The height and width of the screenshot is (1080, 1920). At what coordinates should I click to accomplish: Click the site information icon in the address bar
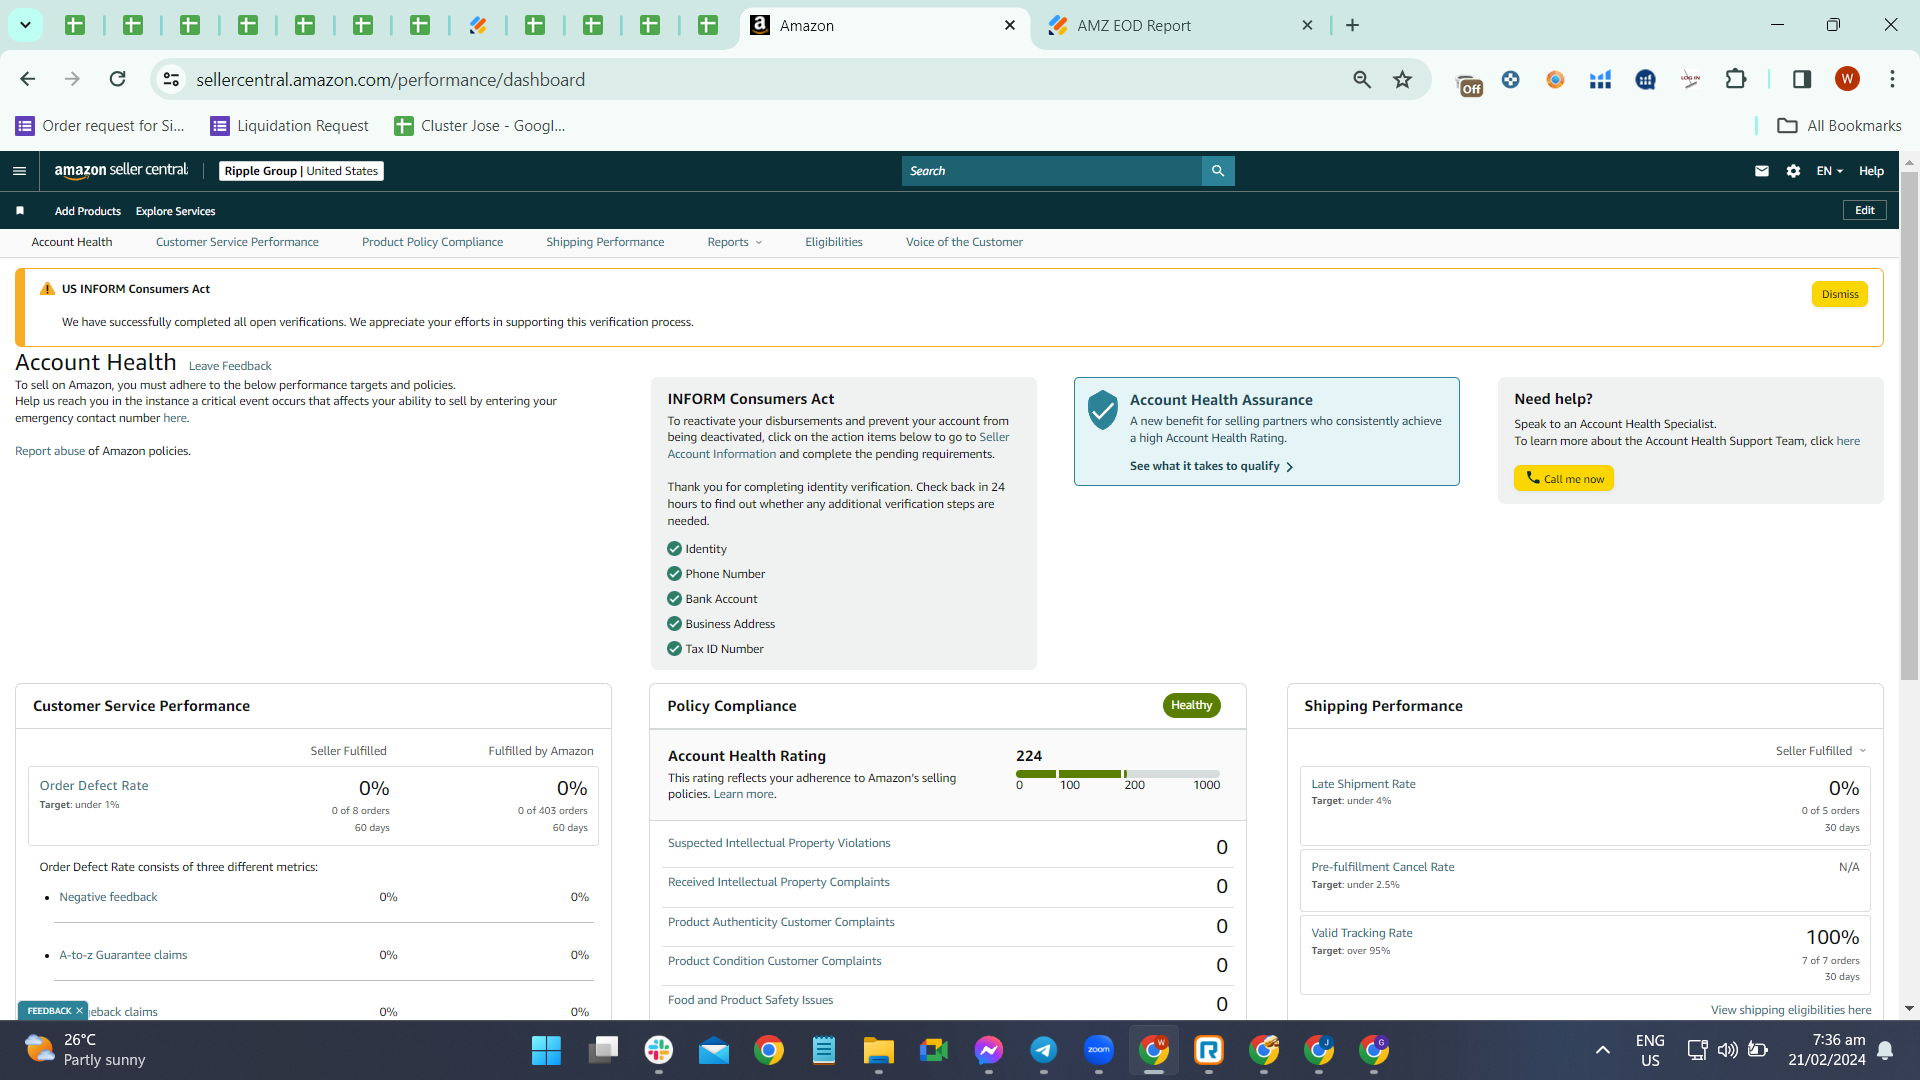click(172, 79)
